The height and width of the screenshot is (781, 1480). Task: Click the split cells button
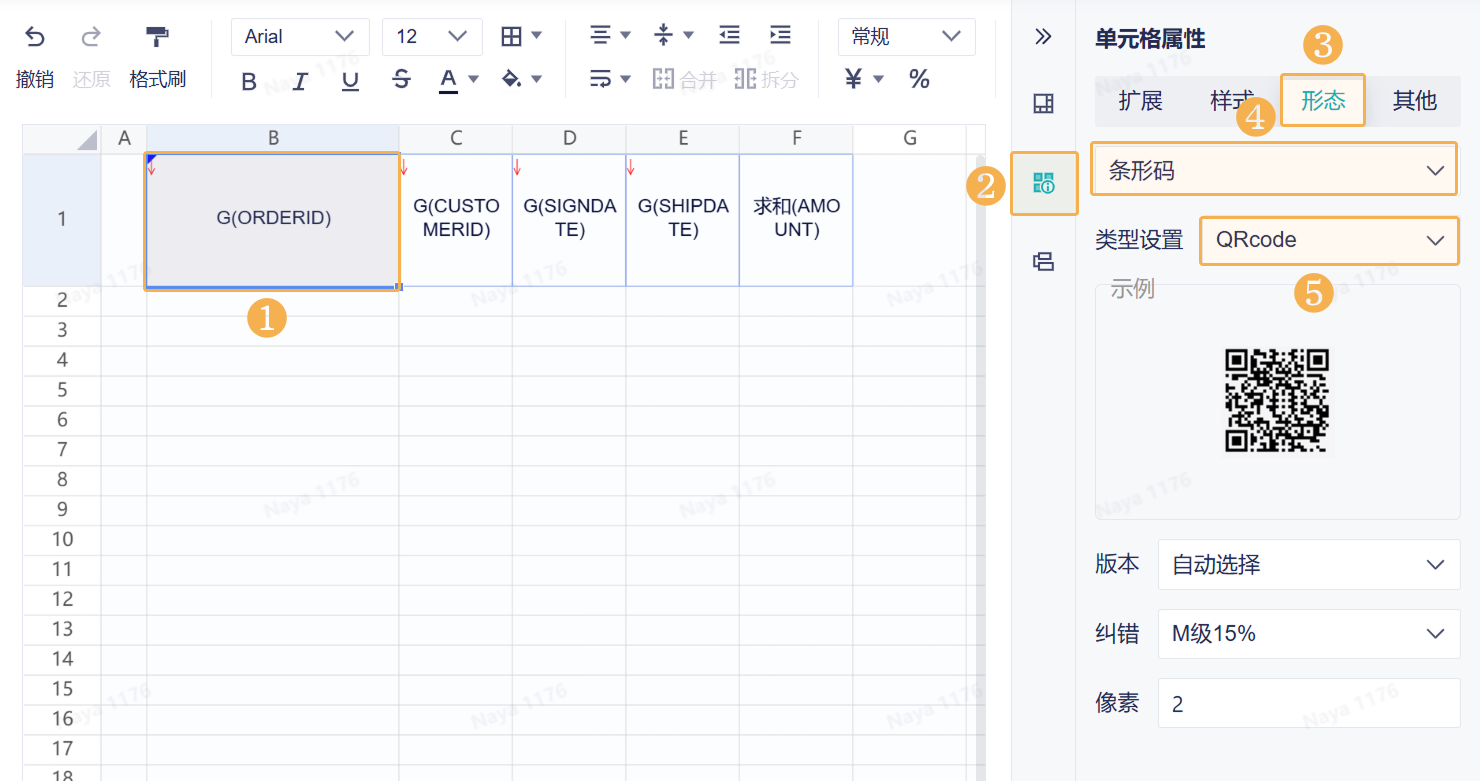point(766,80)
